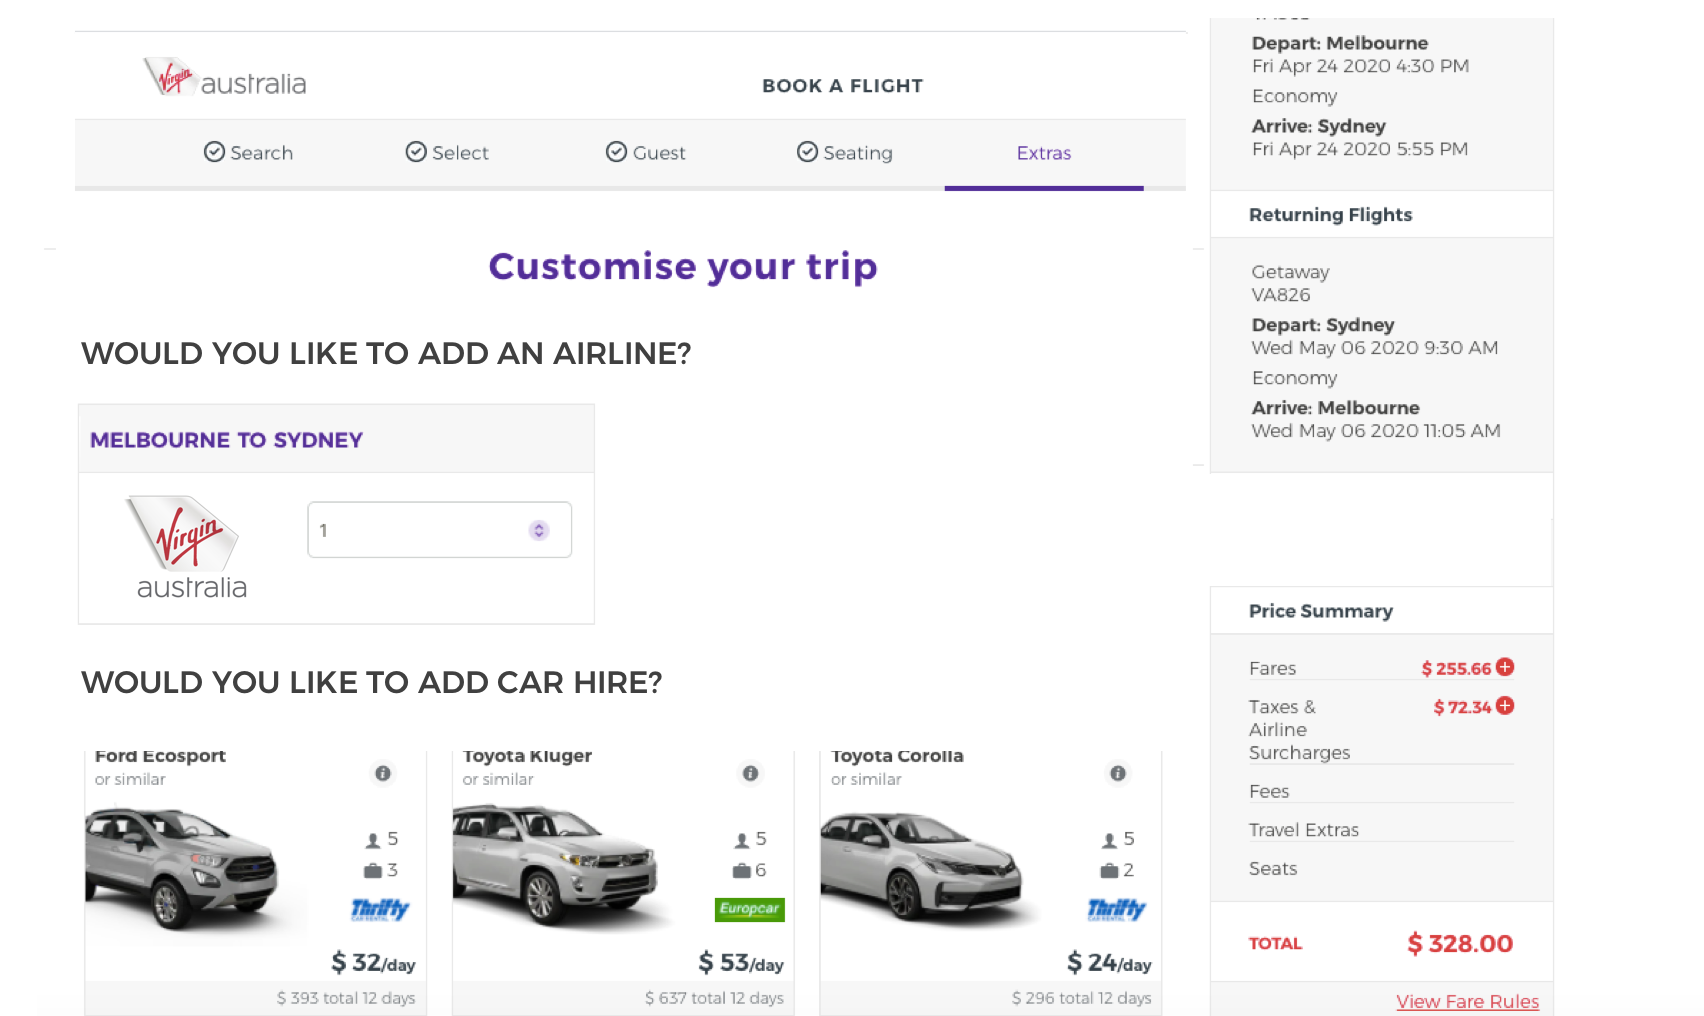The height and width of the screenshot is (1016, 1704).
Task: Switch to the Seating step
Action: coord(845,153)
